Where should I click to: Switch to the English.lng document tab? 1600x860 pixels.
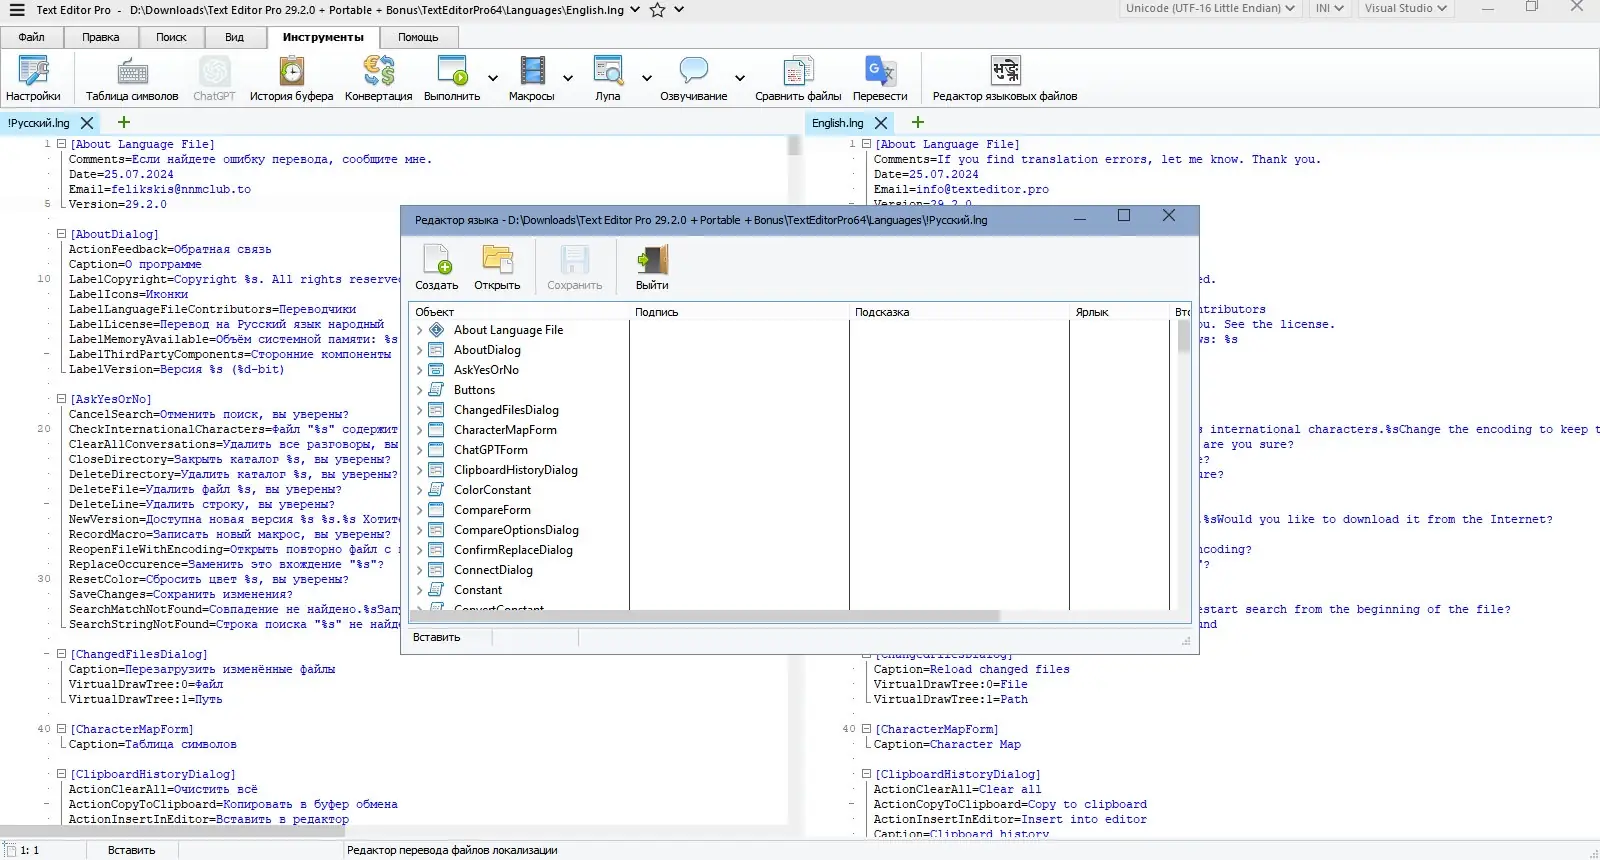coord(837,123)
